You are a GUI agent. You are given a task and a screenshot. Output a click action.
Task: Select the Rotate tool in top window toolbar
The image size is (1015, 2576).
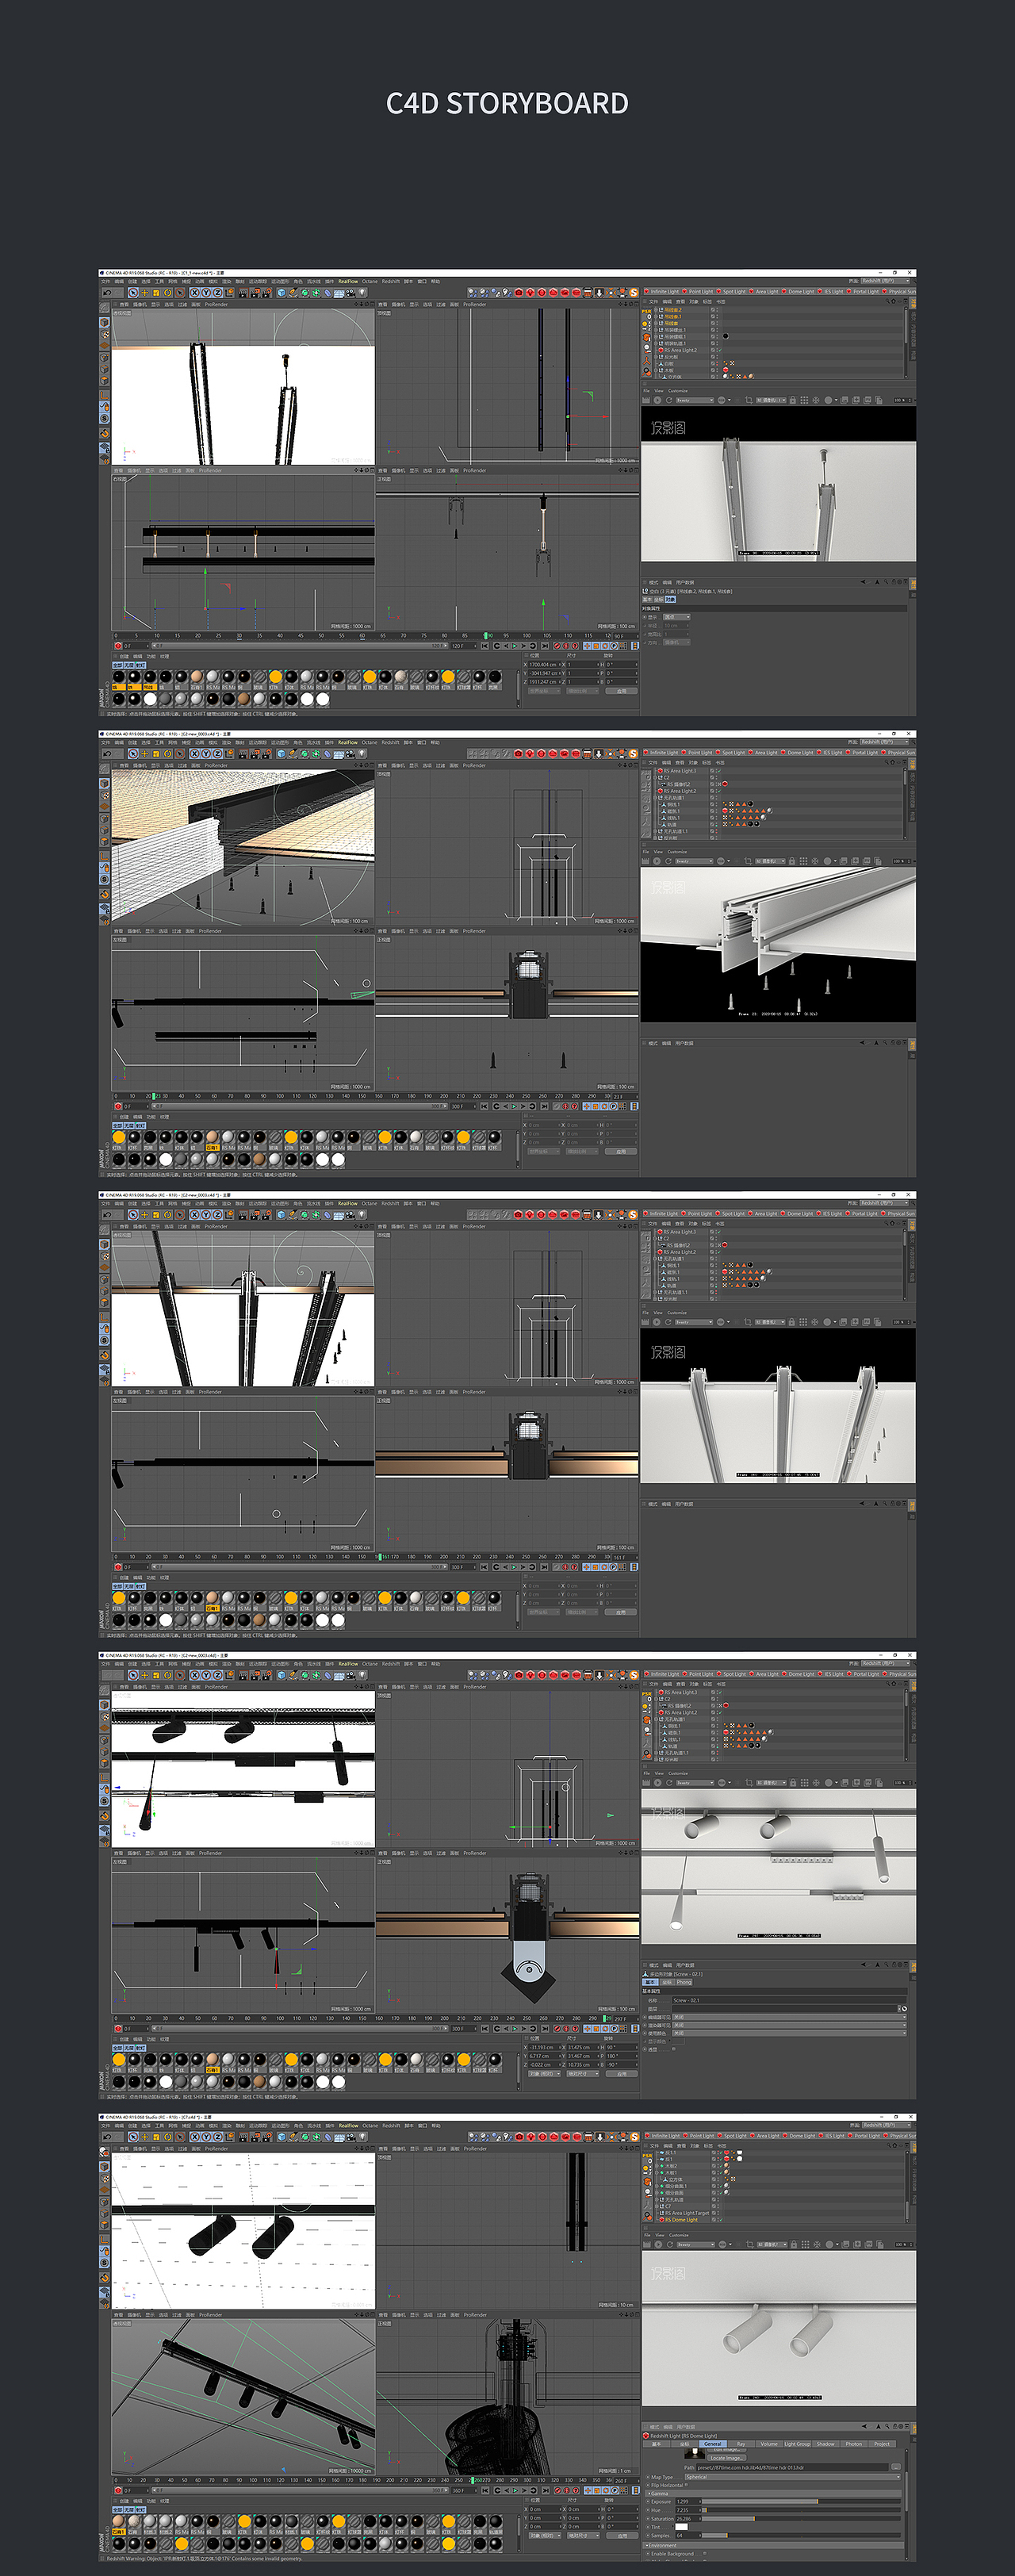pyautogui.click(x=168, y=293)
